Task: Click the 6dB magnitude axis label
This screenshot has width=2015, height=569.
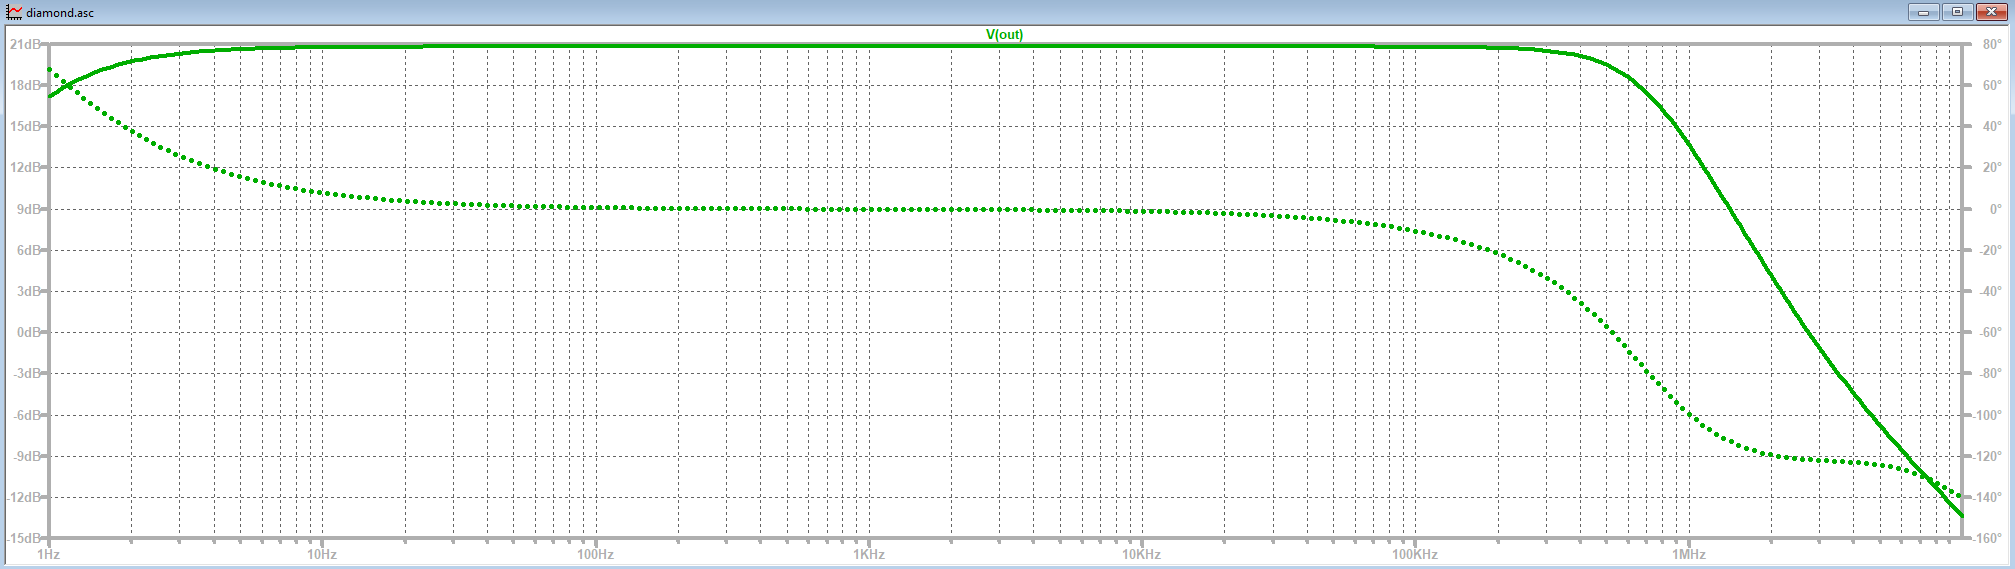Action: 28,250
